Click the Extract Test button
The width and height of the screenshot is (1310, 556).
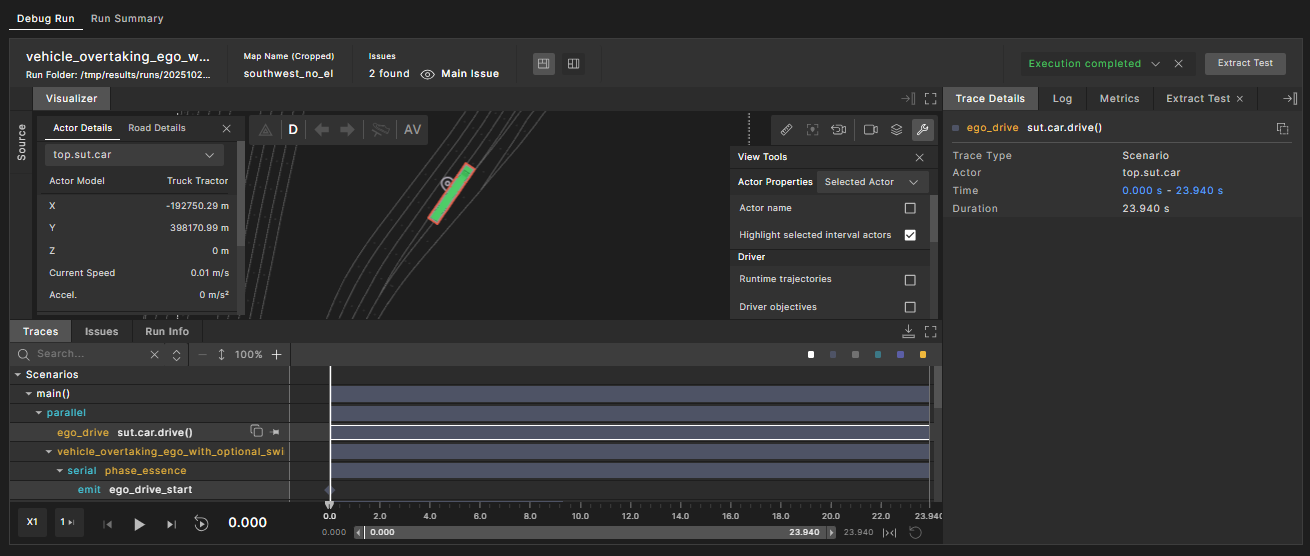[x=1245, y=63]
